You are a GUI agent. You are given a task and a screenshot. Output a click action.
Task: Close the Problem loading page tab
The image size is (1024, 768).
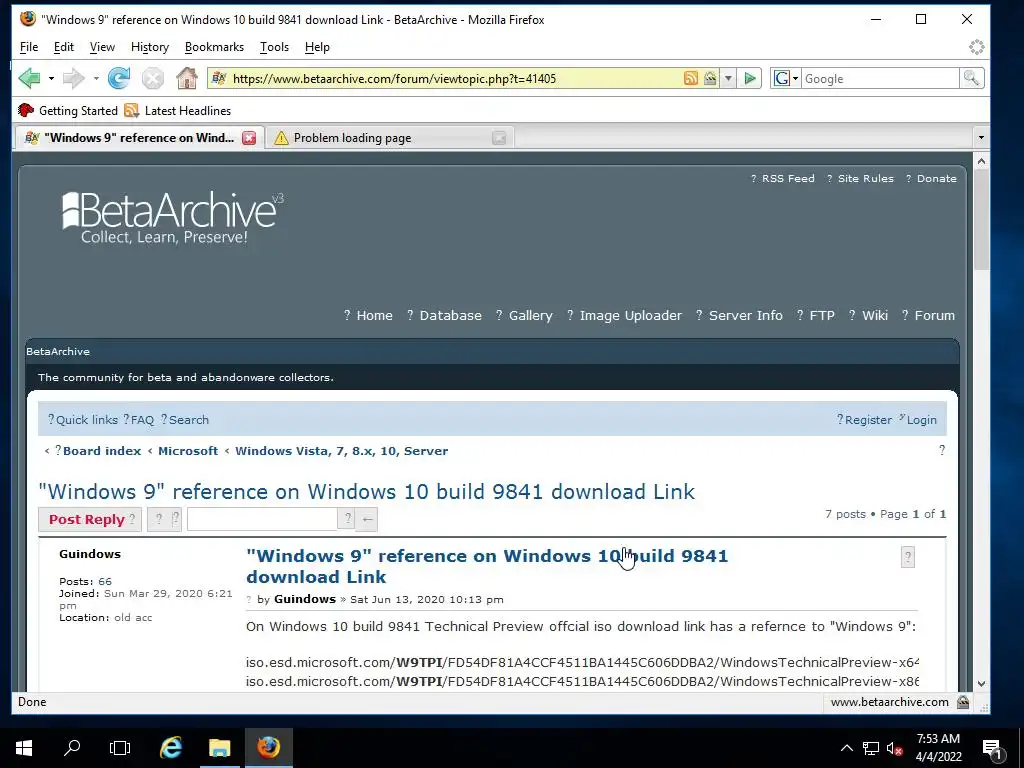click(x=499, y=138)
